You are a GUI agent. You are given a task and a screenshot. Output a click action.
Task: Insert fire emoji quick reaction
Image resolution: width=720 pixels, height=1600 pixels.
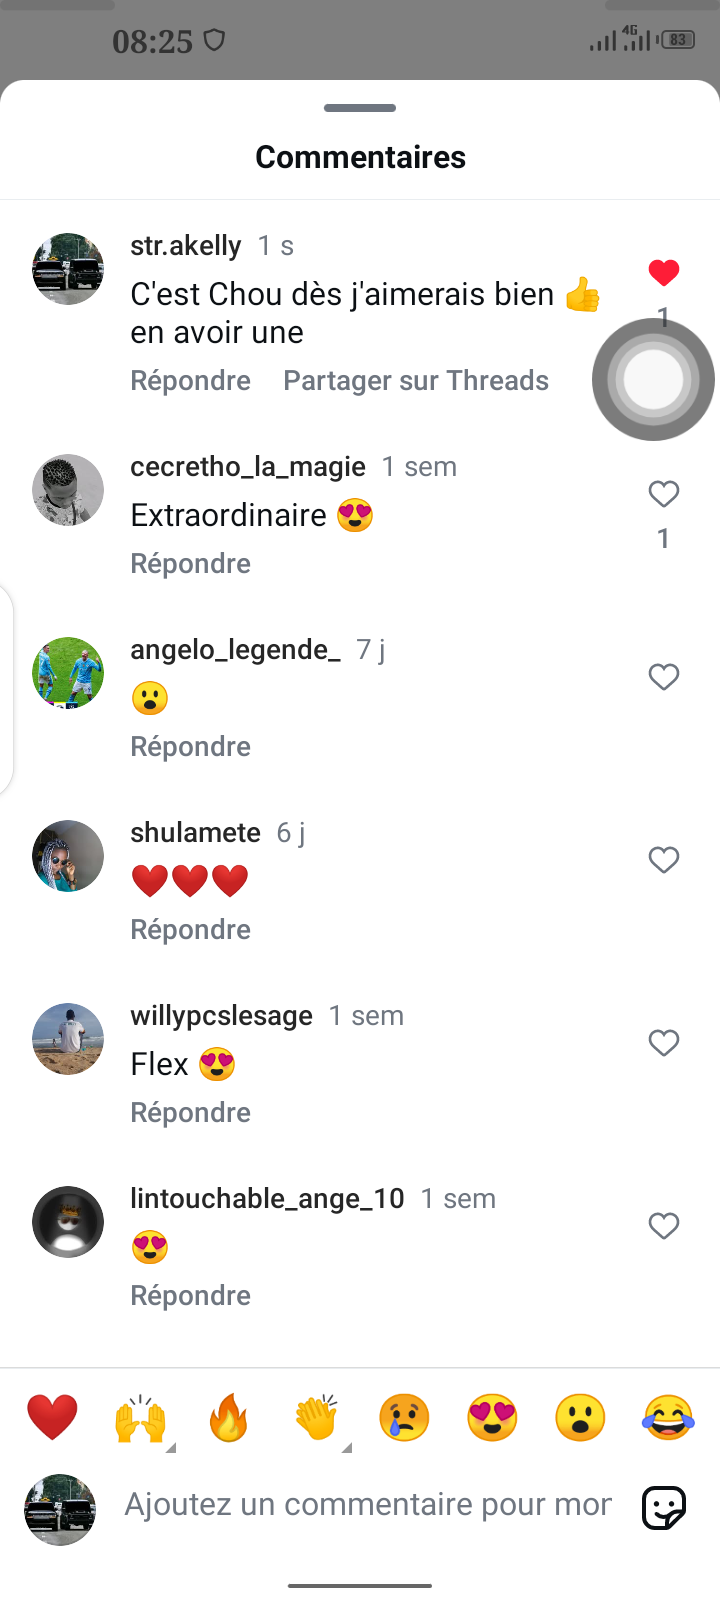(x=228, y=1418)
